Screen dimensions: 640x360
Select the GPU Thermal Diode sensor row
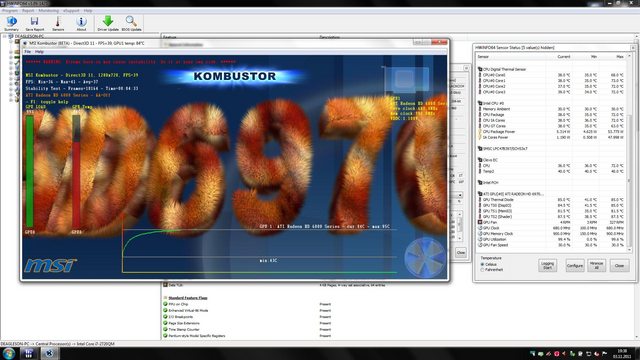point(552,200)
